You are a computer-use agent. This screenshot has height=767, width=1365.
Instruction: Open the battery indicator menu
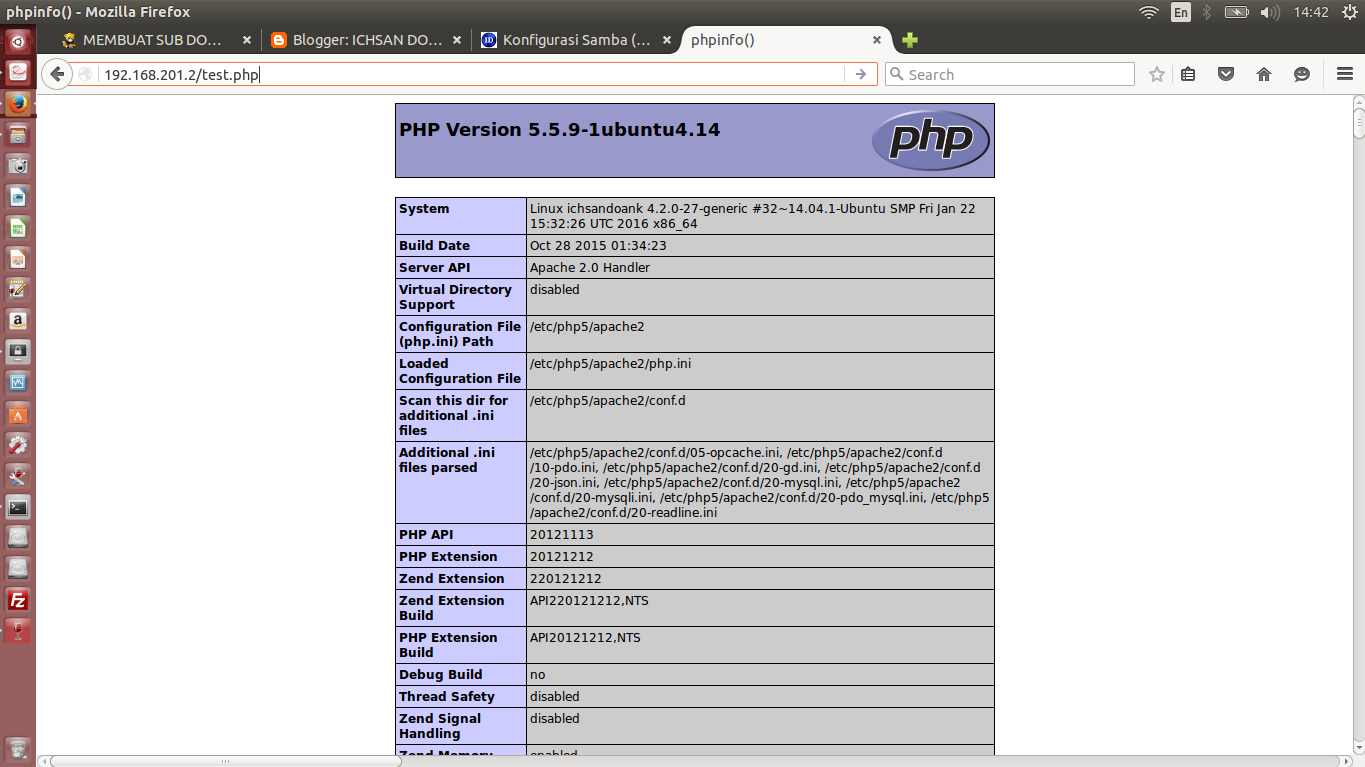click(1237, 12)
